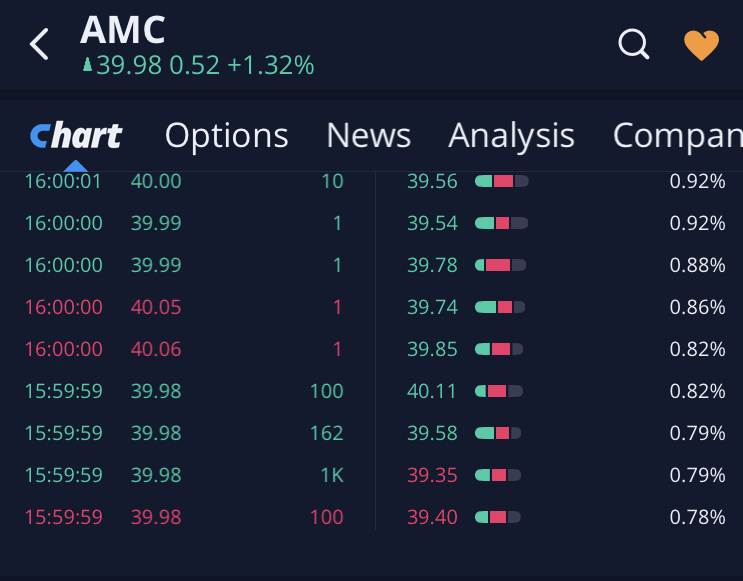Screen dimensions: 743x581
Task: Switch to the Options tab
Action: click(x=226, y=135)
